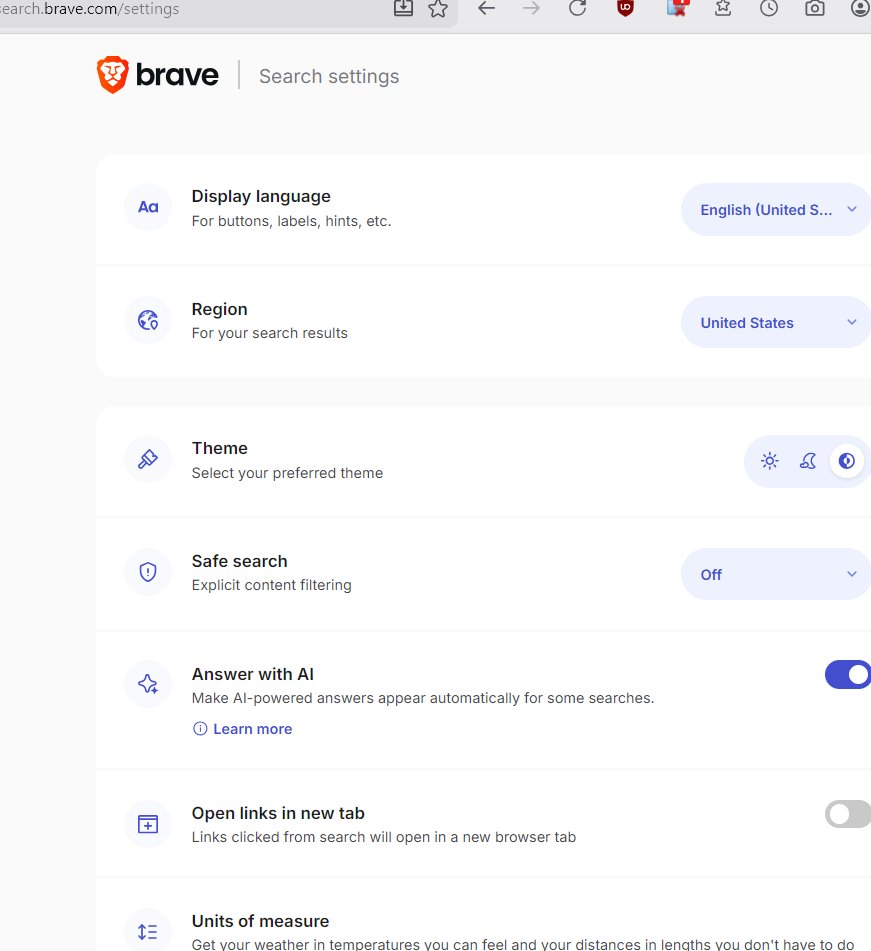The height and width of the screenshot is (951, 871).
Task: Open the history clock icon
Action: click(768, 8)
